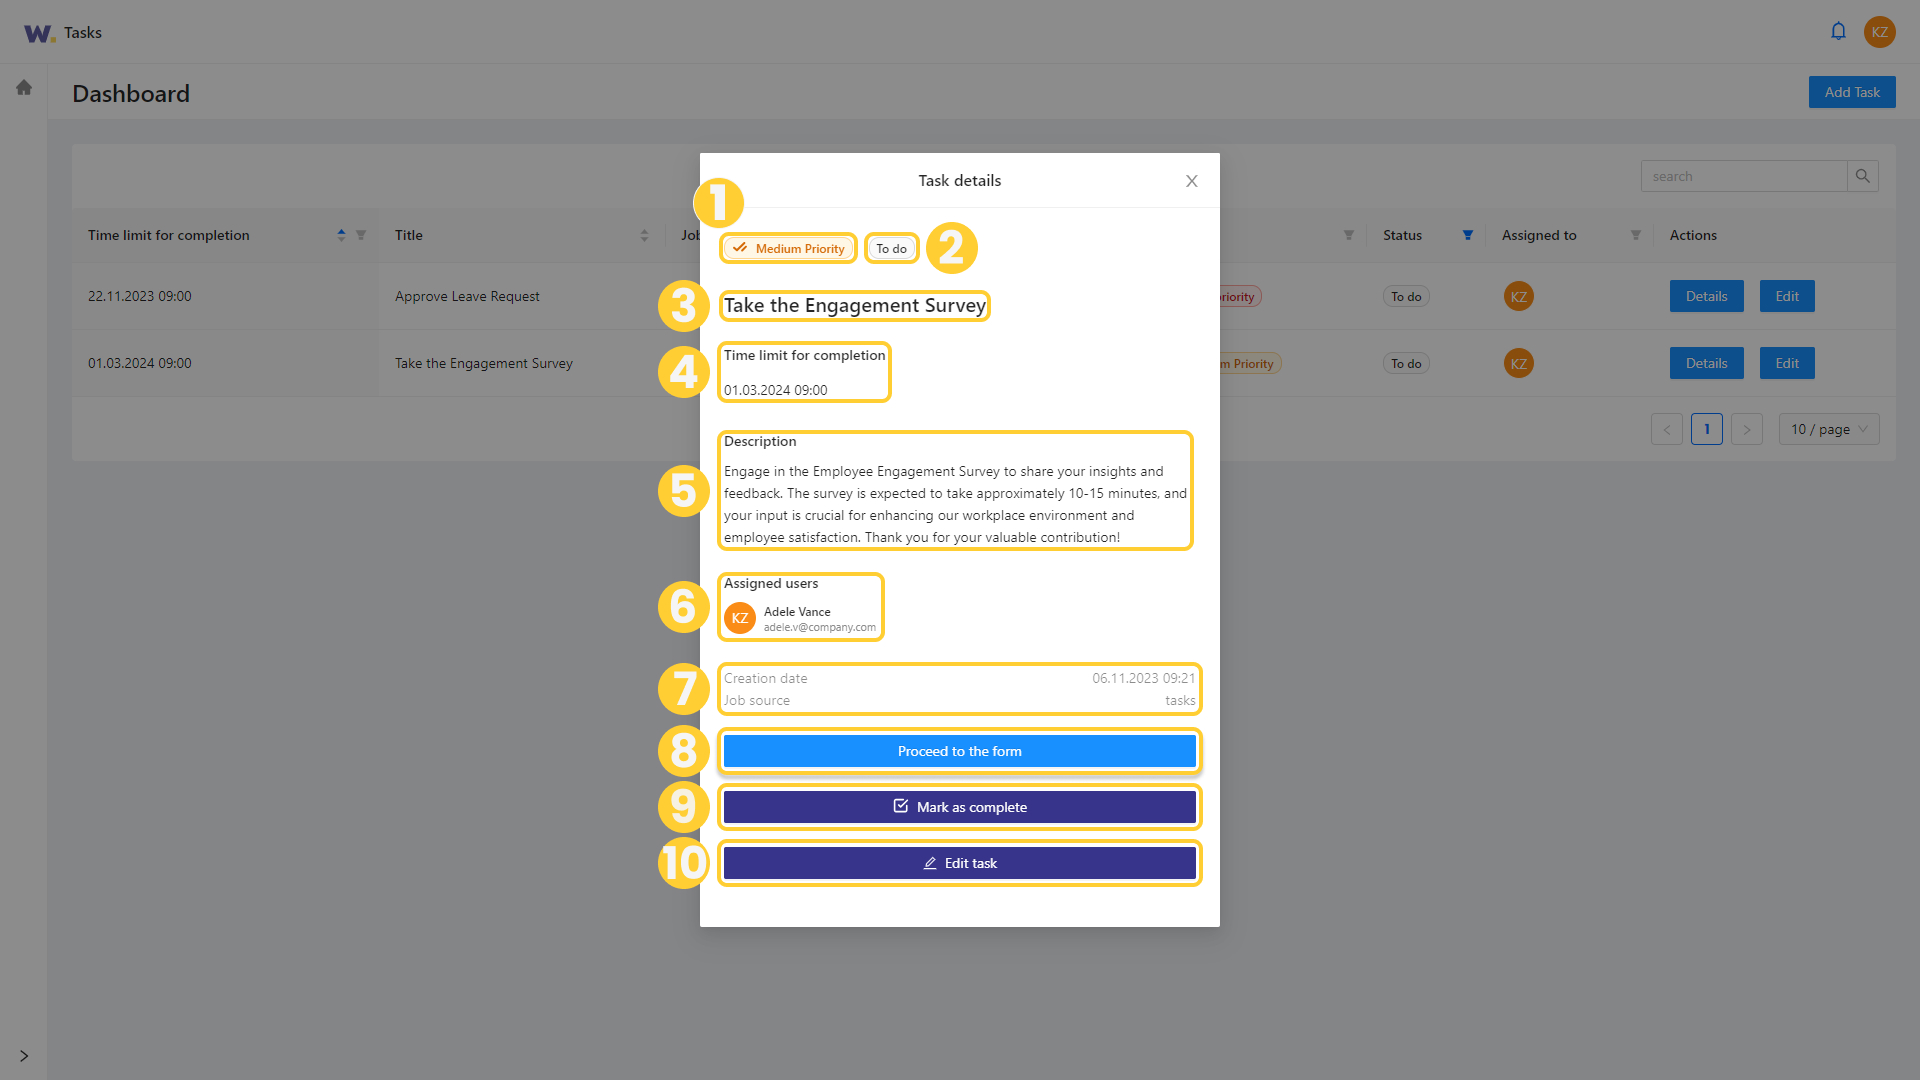Click the W. Tasks logo

click(62, 33)
